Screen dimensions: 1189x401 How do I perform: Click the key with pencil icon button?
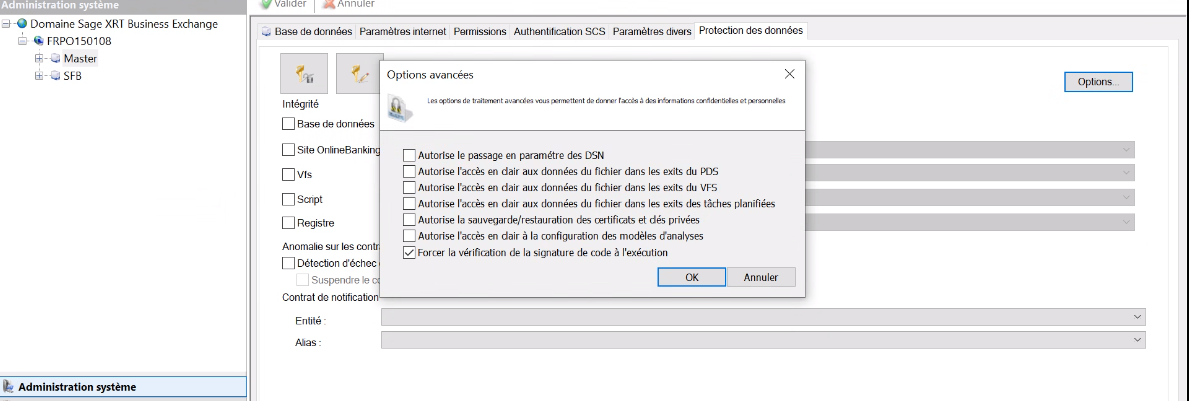pyautogui.click(x=359, y=74)
